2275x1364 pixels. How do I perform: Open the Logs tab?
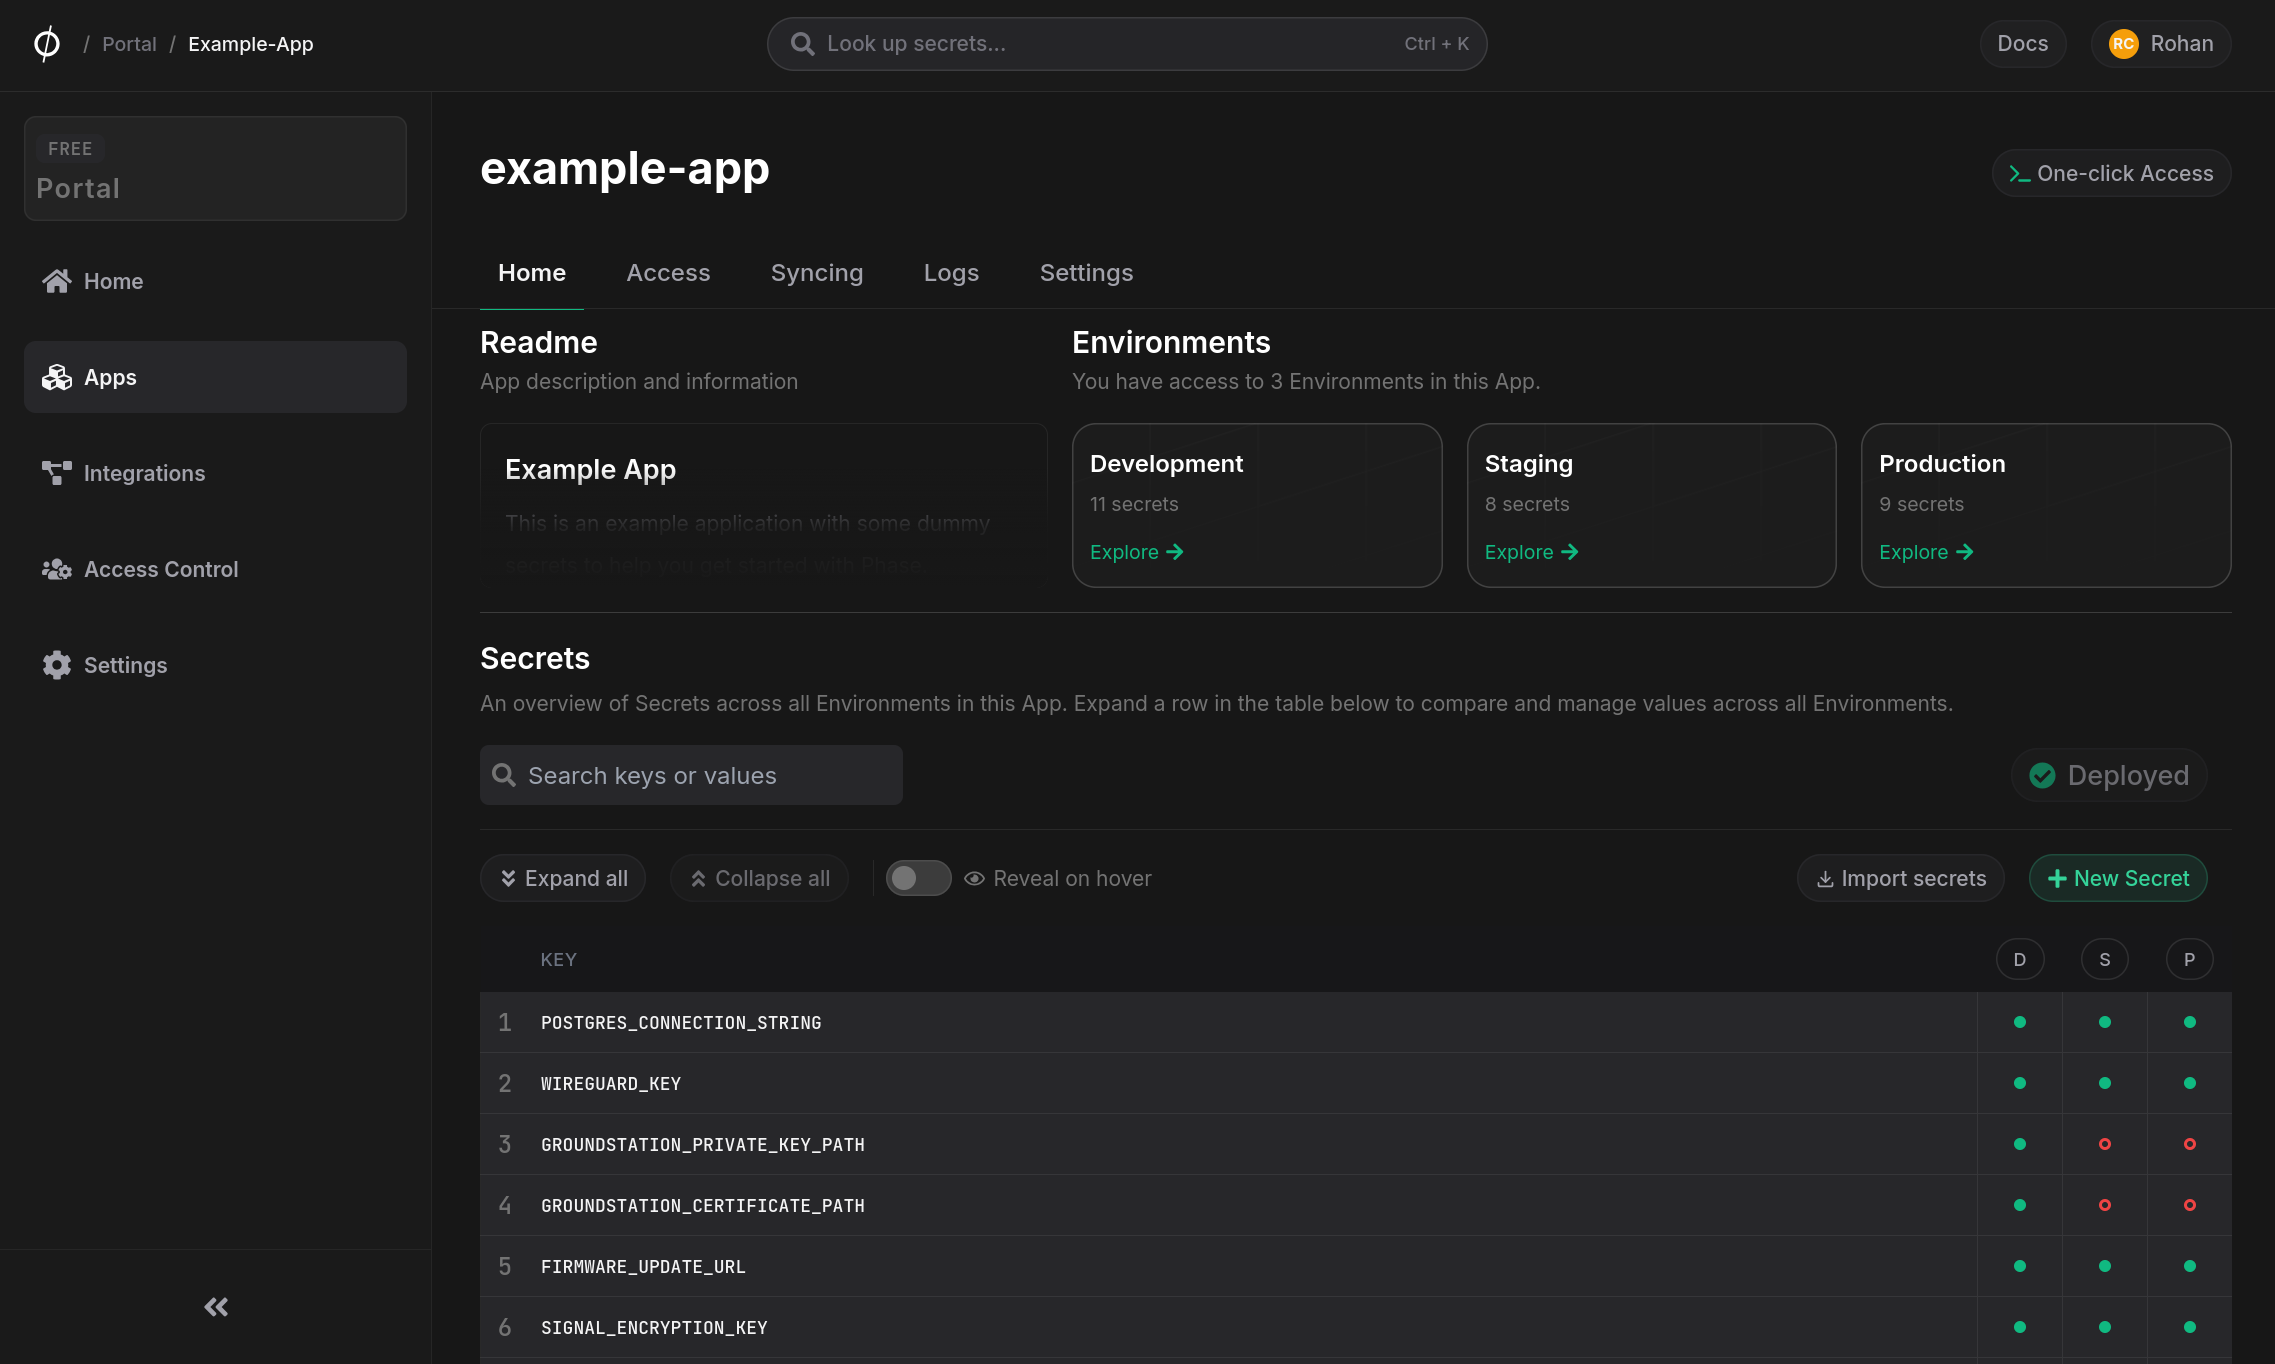click(x=951, y=272)
